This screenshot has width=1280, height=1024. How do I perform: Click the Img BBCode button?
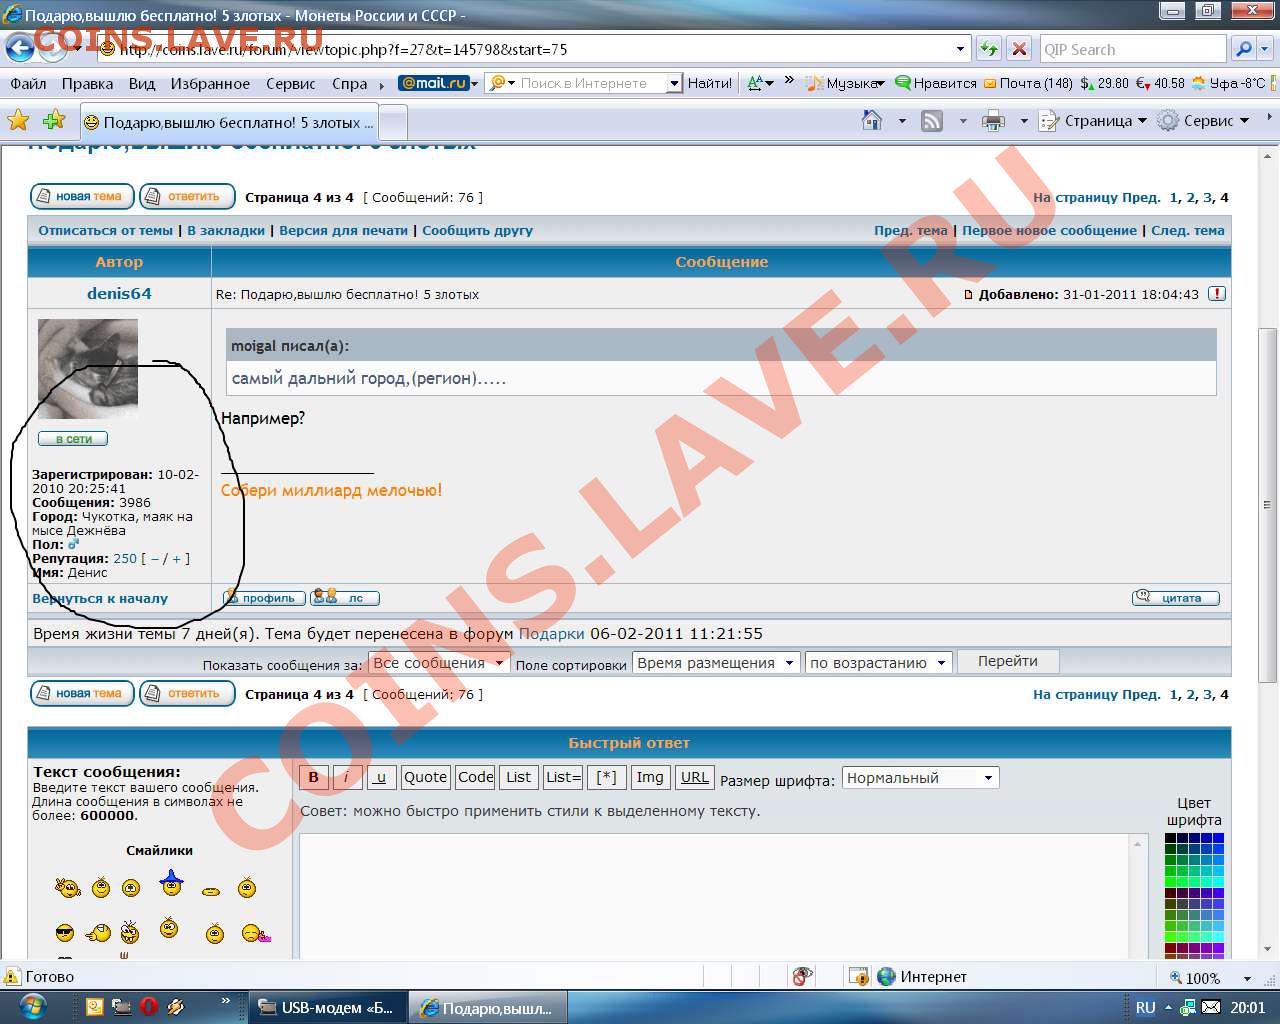tap(649, 777)
